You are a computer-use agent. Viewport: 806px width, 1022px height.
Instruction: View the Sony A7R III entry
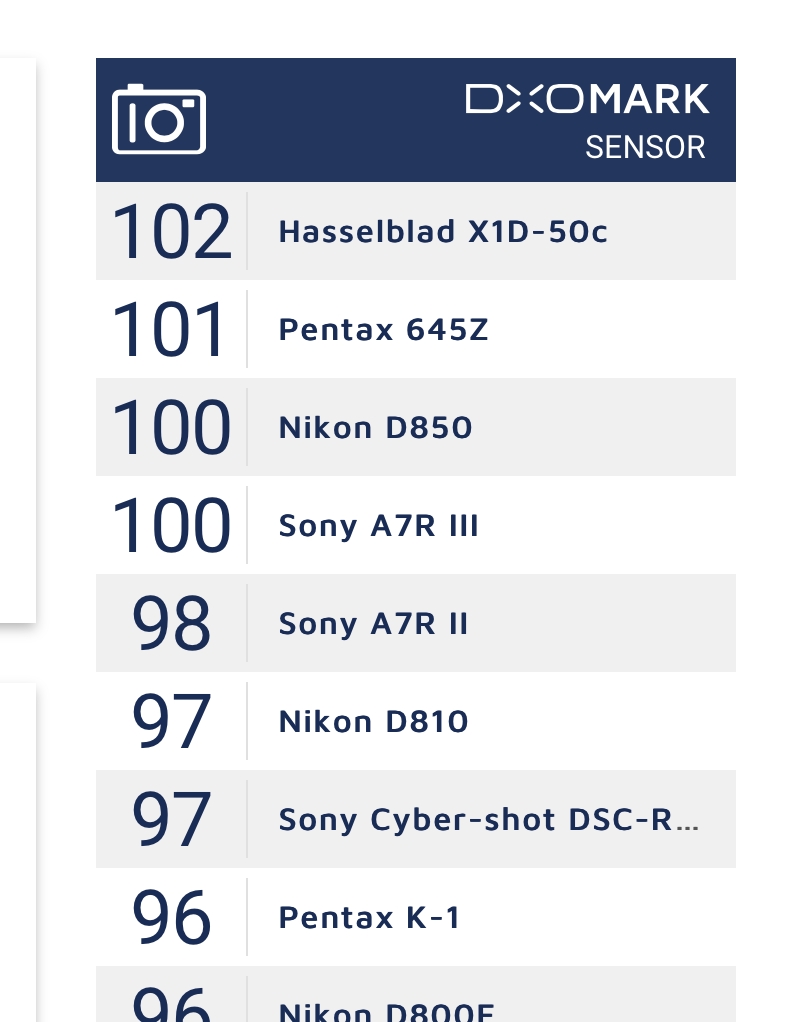click(379, 526)
